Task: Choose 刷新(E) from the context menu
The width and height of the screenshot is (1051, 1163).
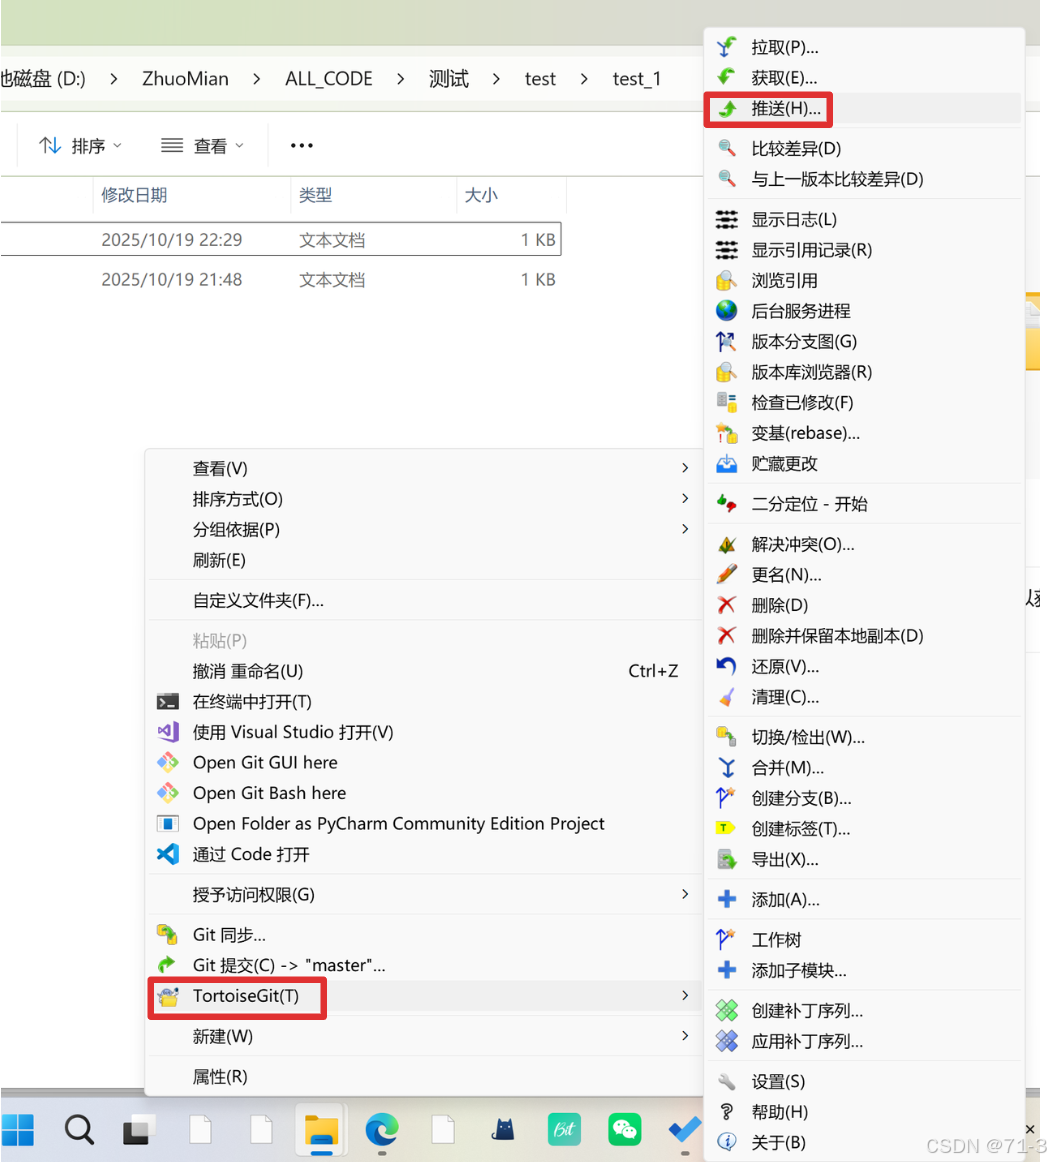Action: pos(219,560)
